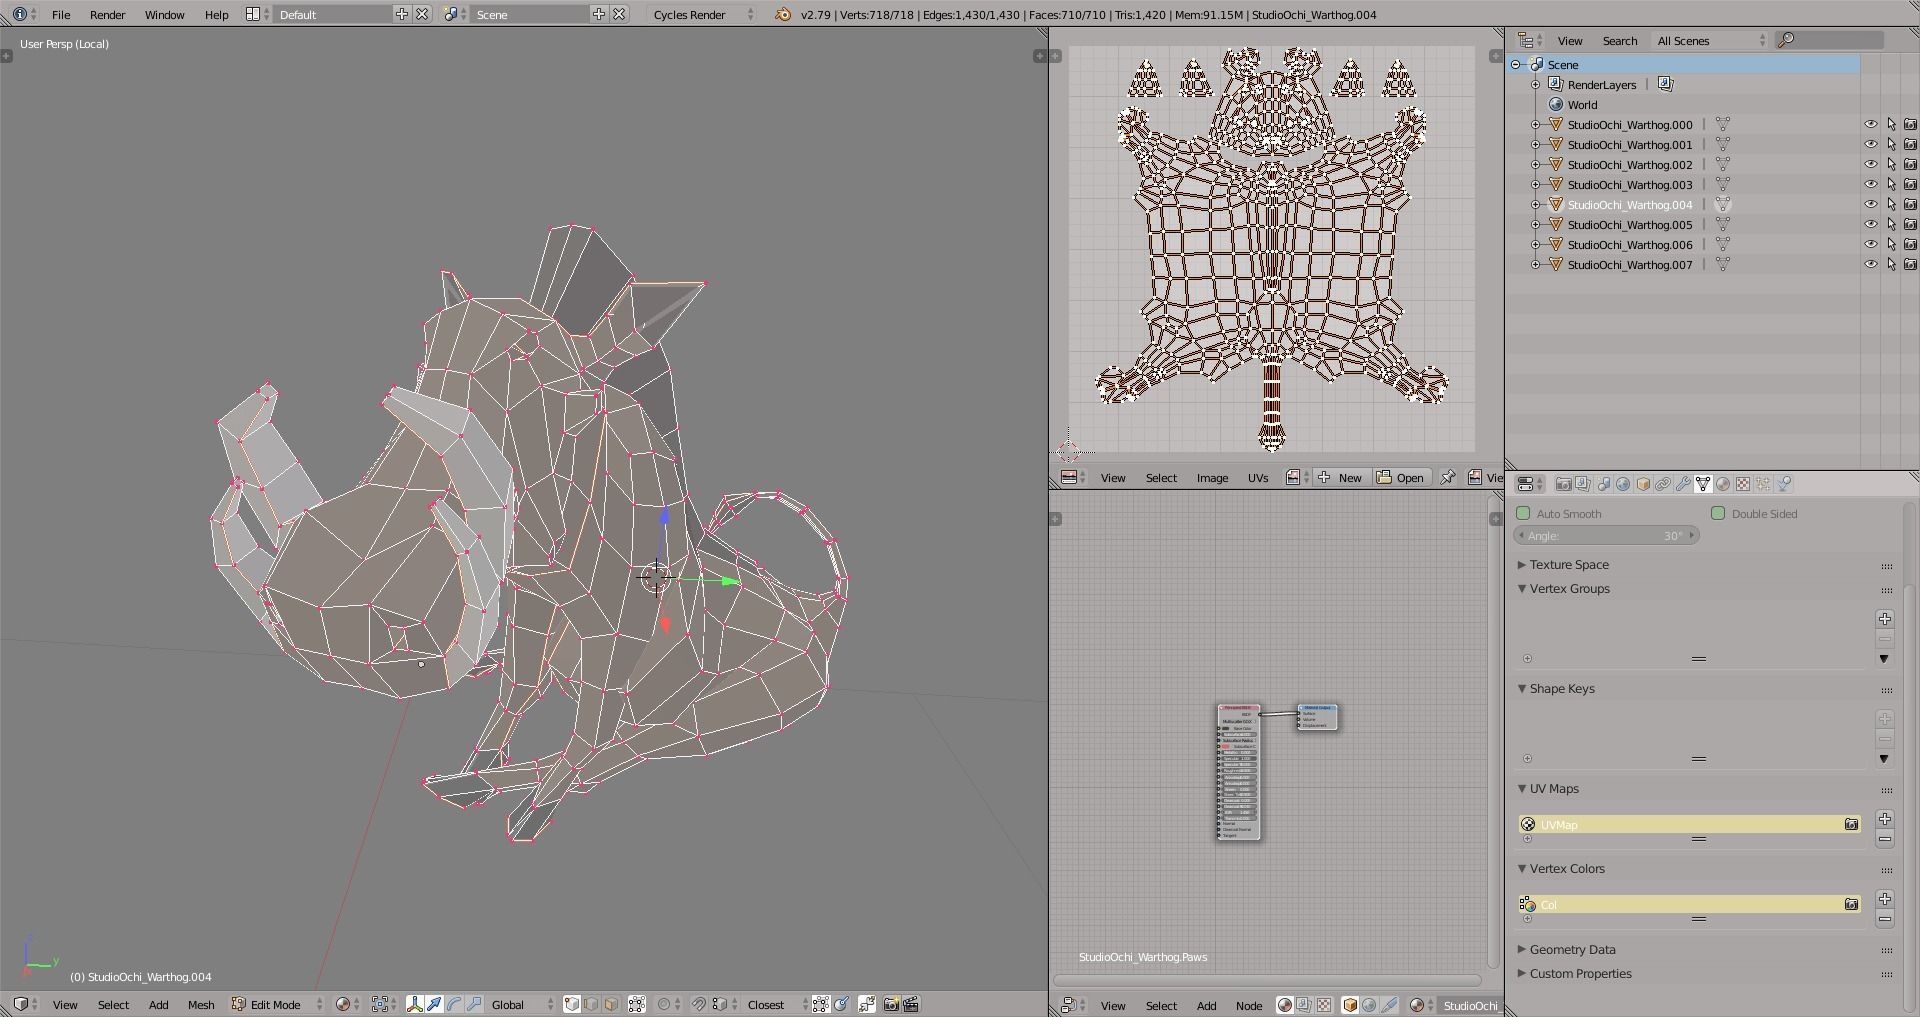This screenshot has height=1017, width=1920.
Task: Select the scale manipulator icon
Action: [x=474, y=1005]
